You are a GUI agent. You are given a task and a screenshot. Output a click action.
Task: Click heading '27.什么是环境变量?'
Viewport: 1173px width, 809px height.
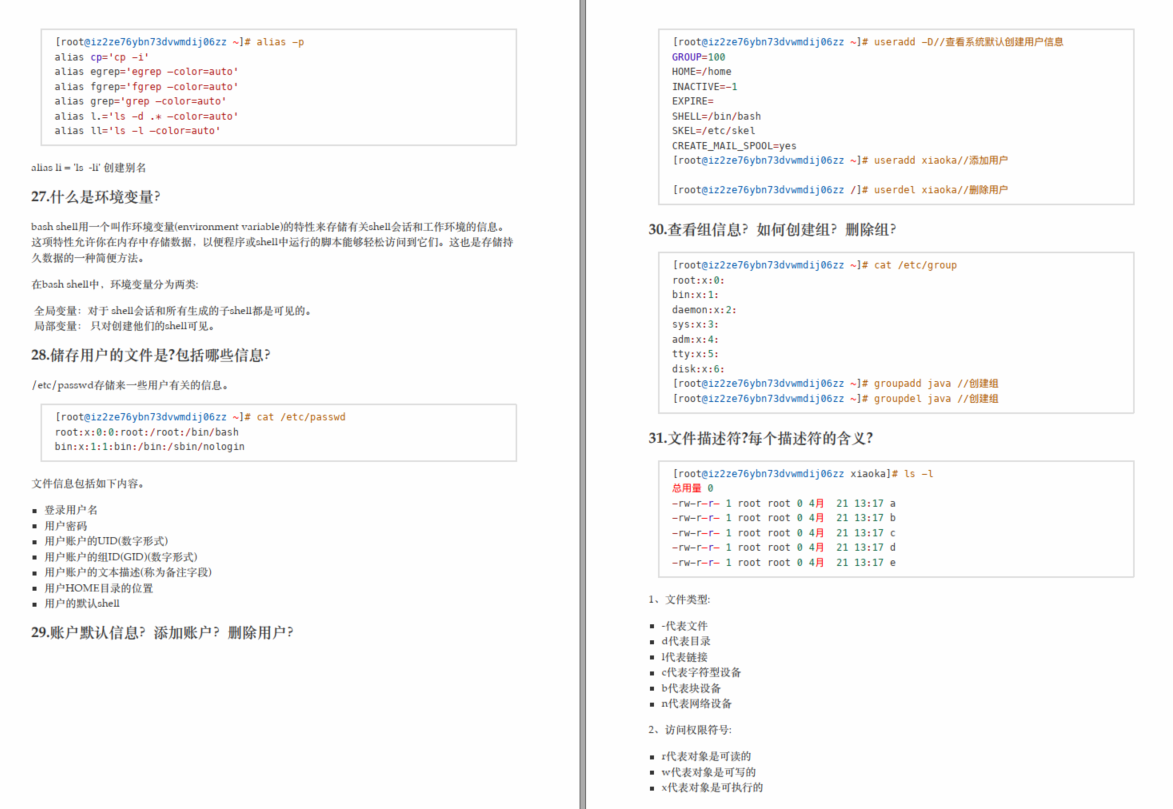[x=95, y=197]
